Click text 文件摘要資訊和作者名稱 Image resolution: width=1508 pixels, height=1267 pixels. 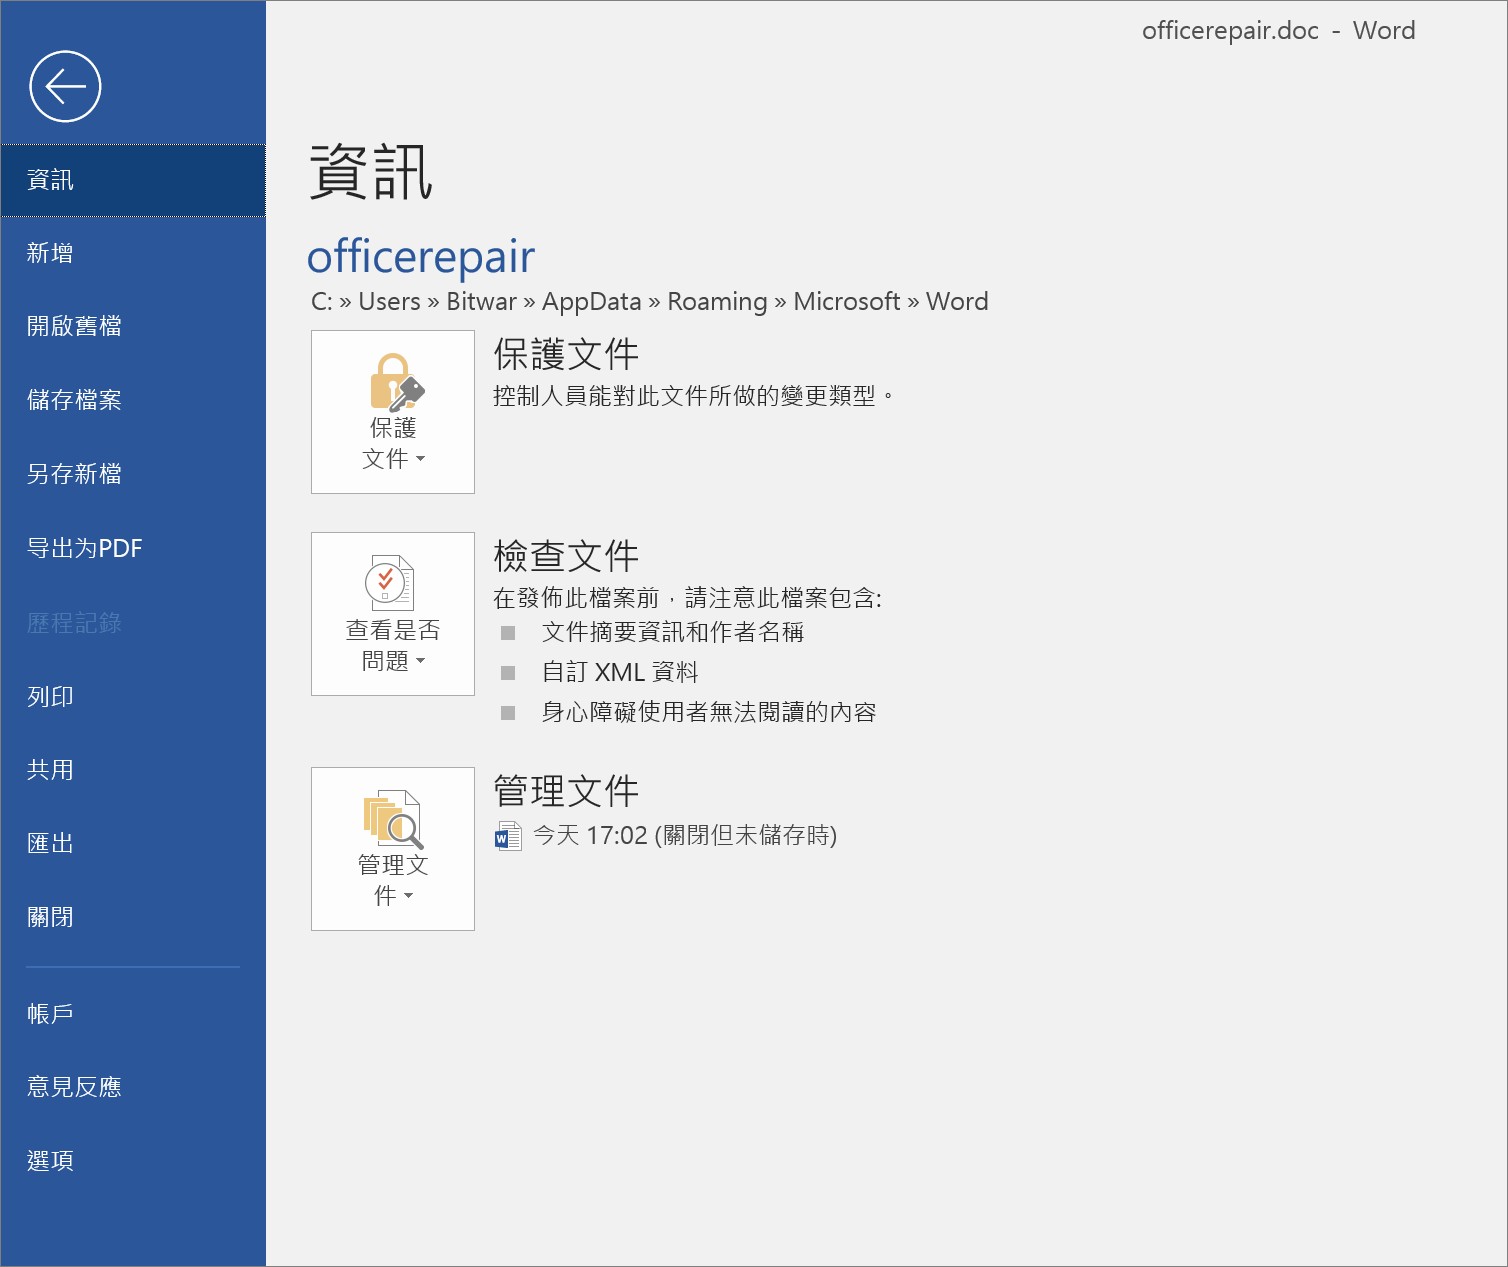pos(673,632)
